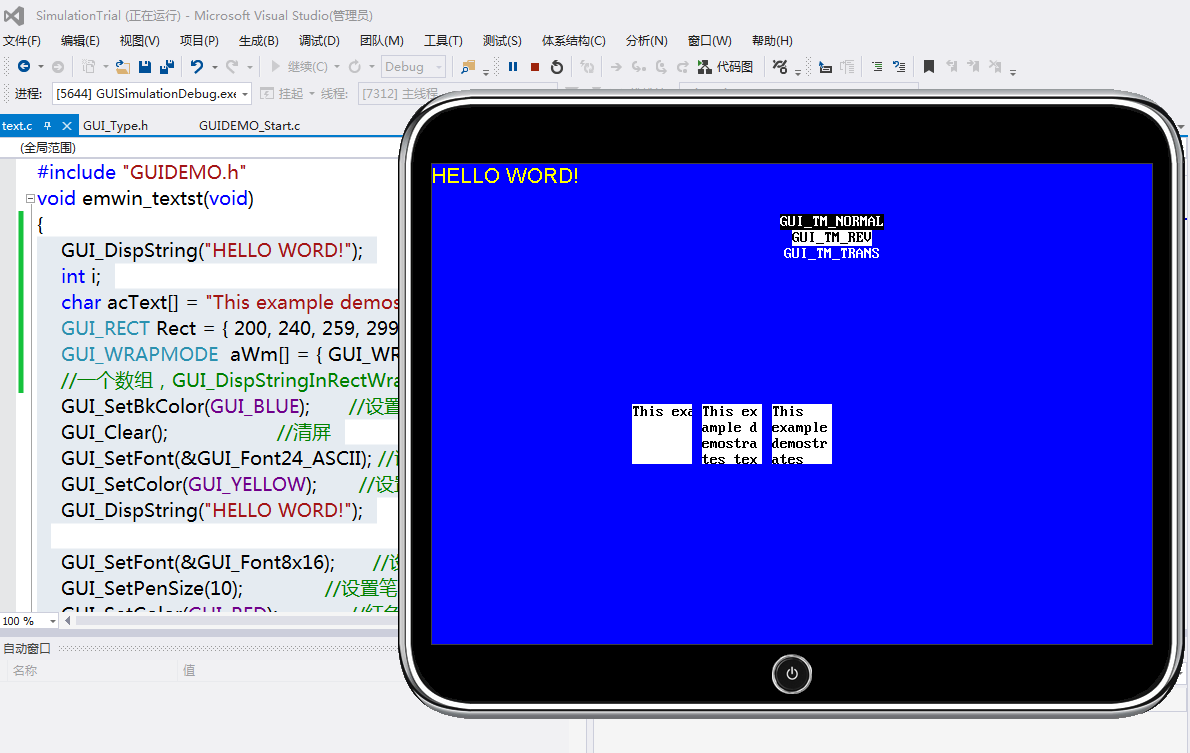Expand the navigate backward dropdown arrow
Screen dimensions: 1190x753
pyautogui.click(x=41, y=67)
